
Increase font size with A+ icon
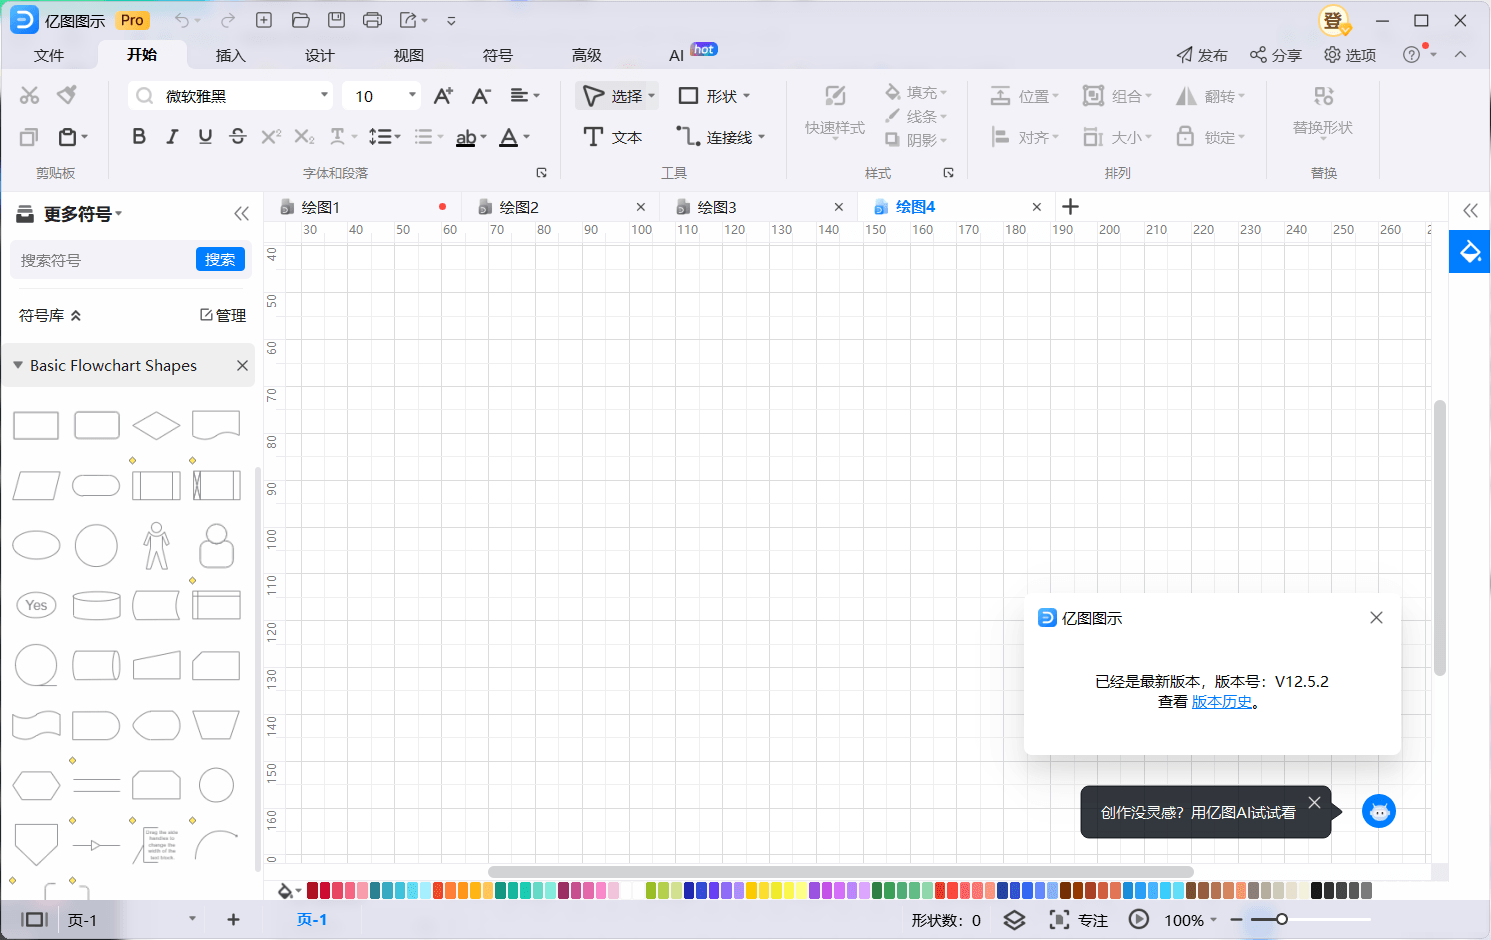[443, 96]
